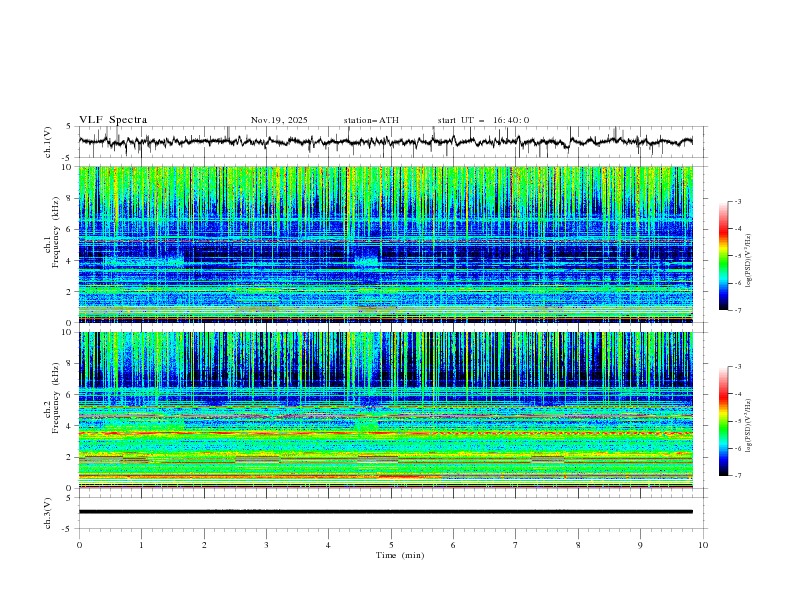This screenshot has height=612, width=792.
Task: Click the "10" kHz tick of ch.1 spectrogram
Action: [x=66, y=167]
